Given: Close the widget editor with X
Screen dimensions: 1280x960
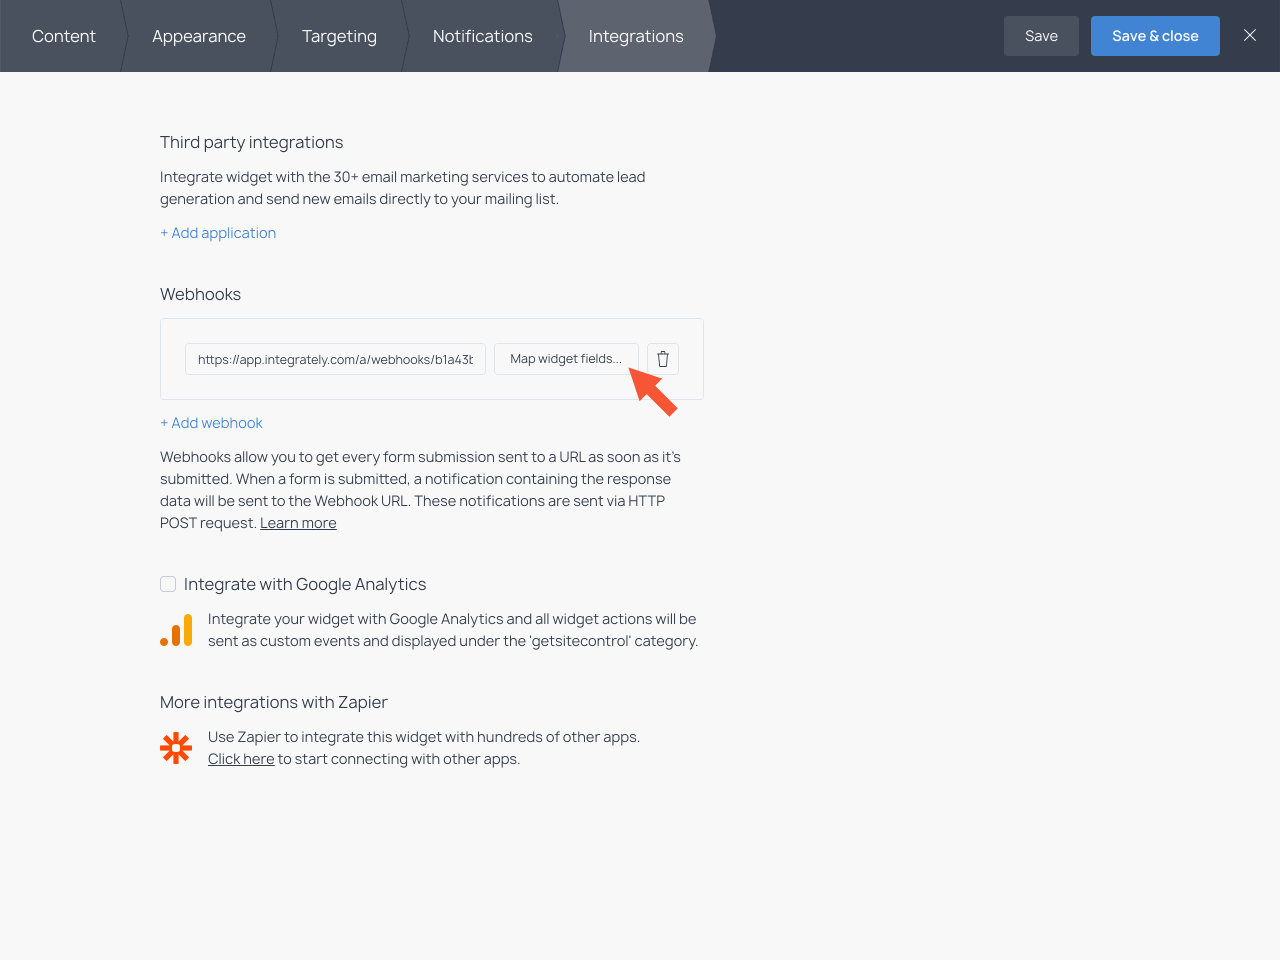Looking at the screenshot, I should pyautogui.click(x=1249, y=36).
